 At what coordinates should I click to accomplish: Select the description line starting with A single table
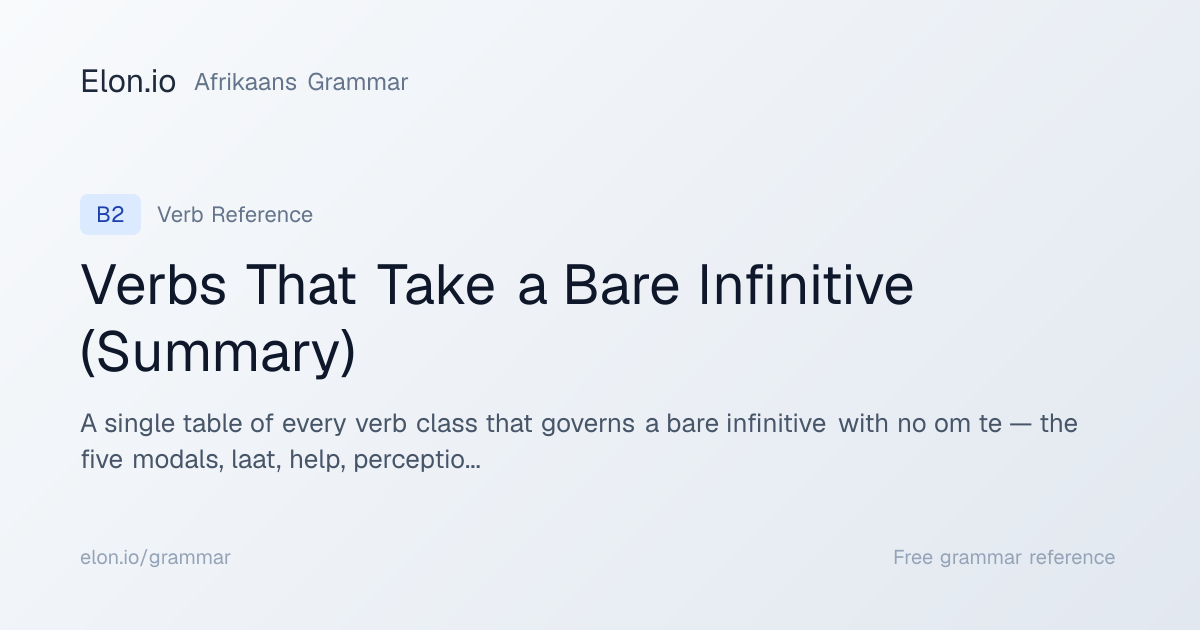coord(579,423)
